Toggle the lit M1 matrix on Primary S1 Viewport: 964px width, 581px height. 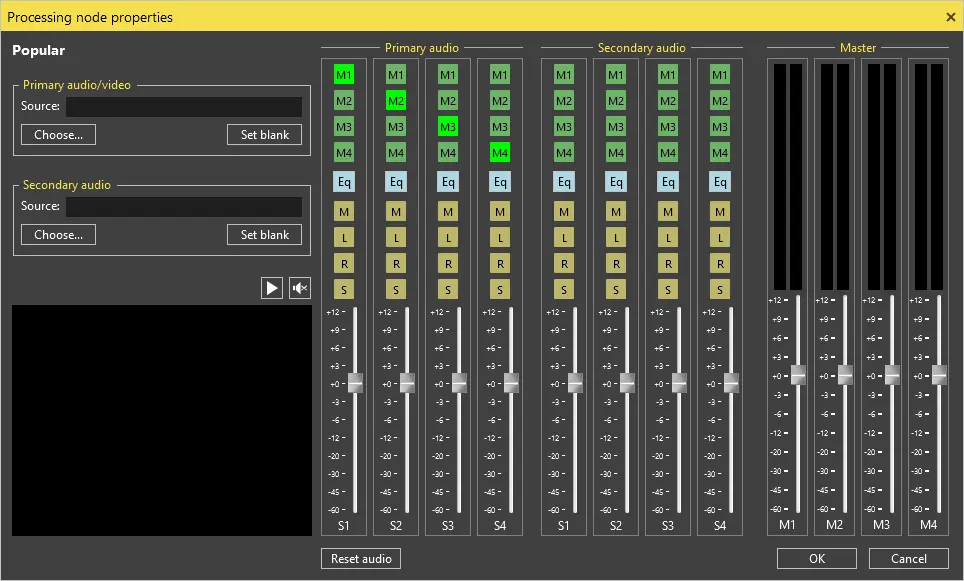344,73
